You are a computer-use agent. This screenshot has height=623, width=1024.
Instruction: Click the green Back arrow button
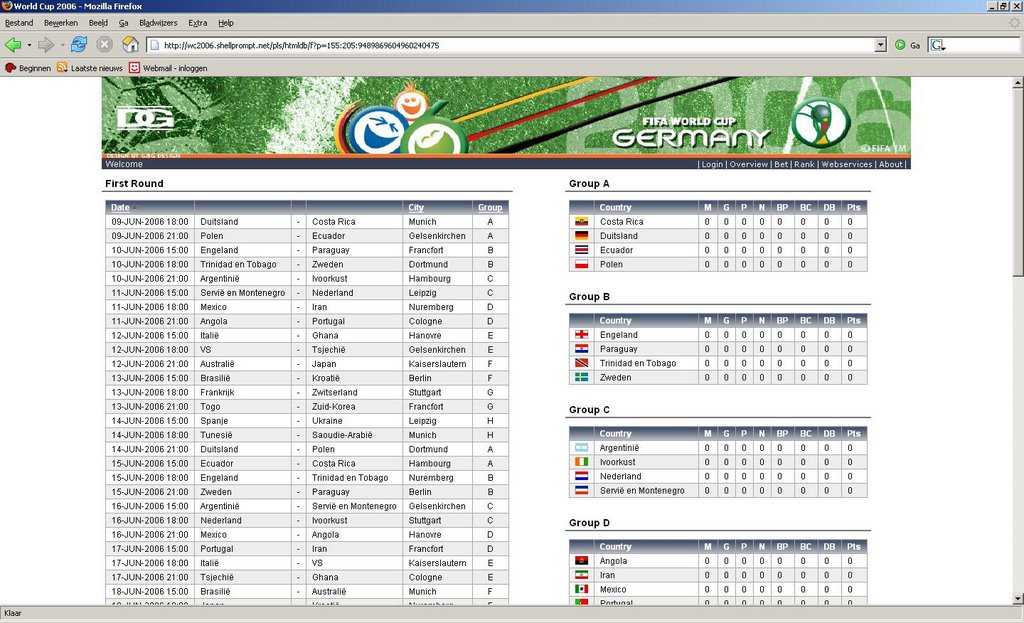(x=13, y=45)
